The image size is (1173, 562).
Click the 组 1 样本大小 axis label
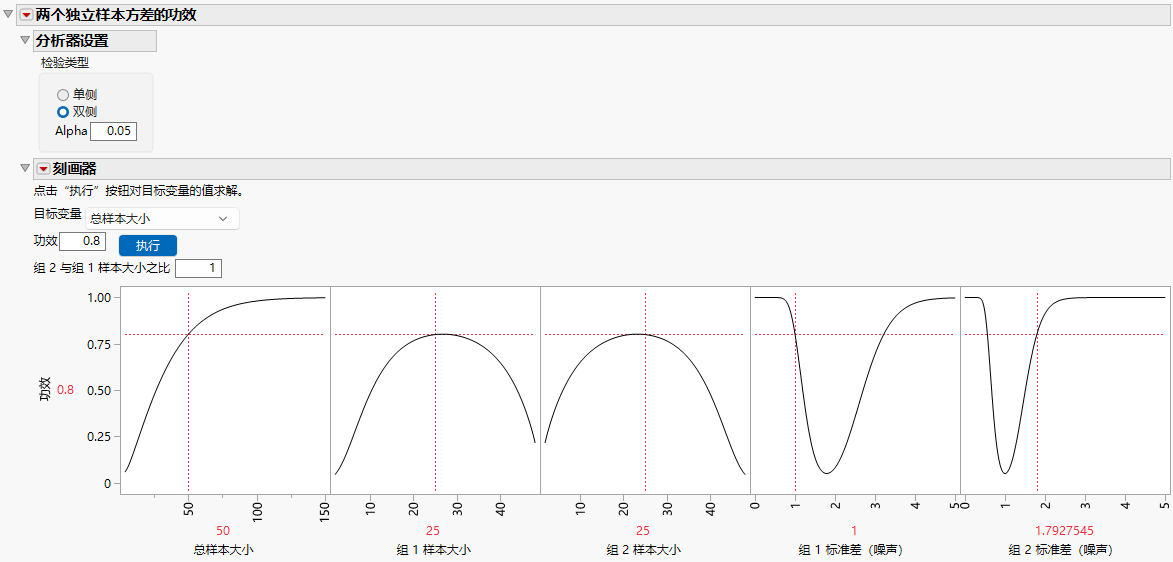433,550
